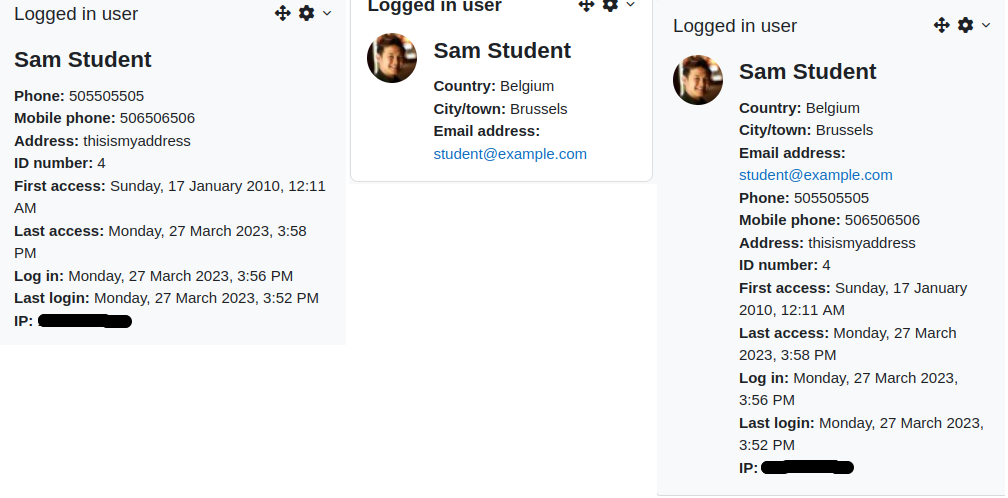This screenshot has width=1008, height=498.
Task: Open gear icon of the email-only user block
Action: (x=610, y=5)
